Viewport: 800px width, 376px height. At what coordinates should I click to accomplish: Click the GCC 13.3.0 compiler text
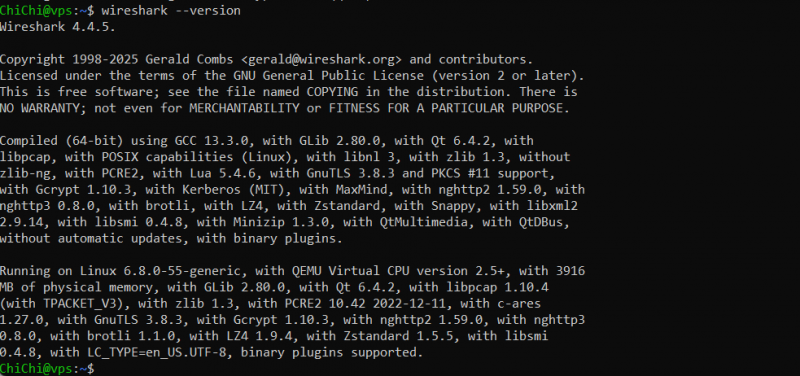click(x=211, y=141)
